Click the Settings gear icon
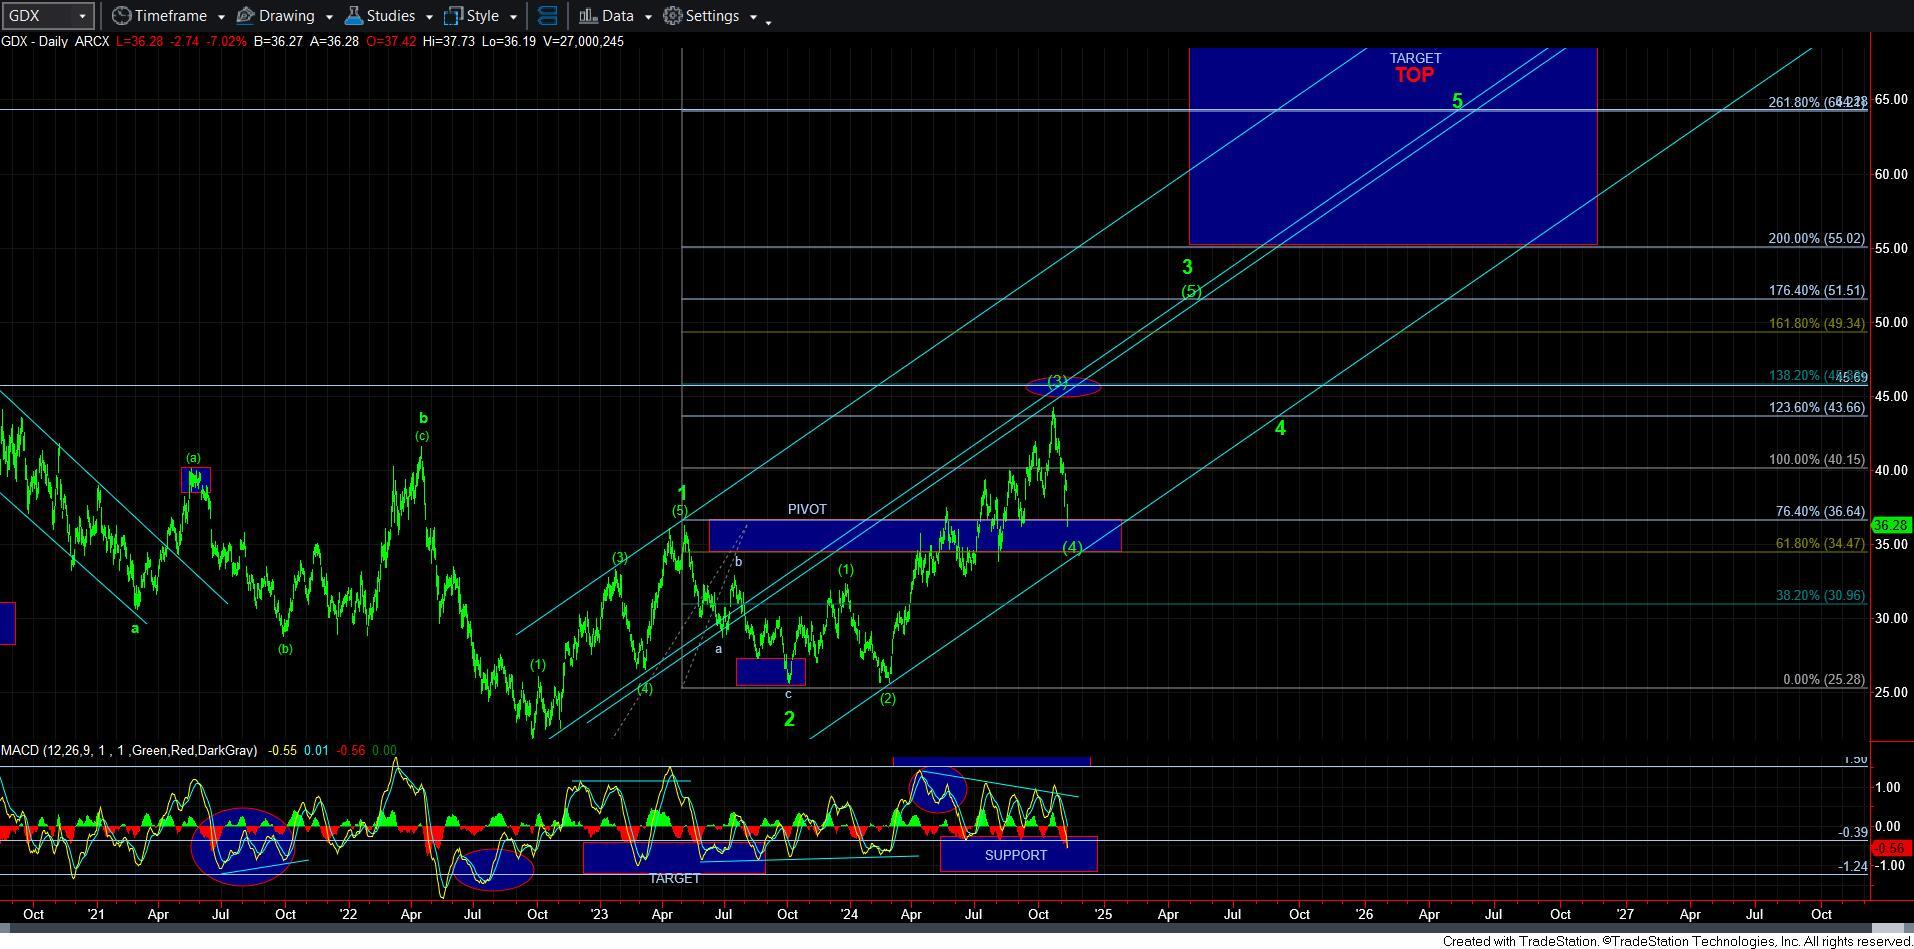This screenshot has height=949, width=1914. pos(673,16)
